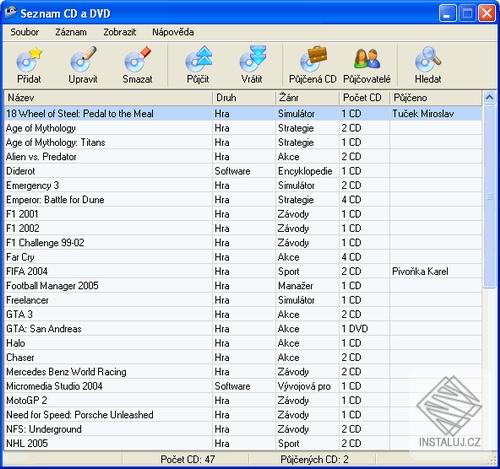The height and width of the screenshot is (469, 500).
Task: Select the Age of Mythology row
Action: point(243,128)
